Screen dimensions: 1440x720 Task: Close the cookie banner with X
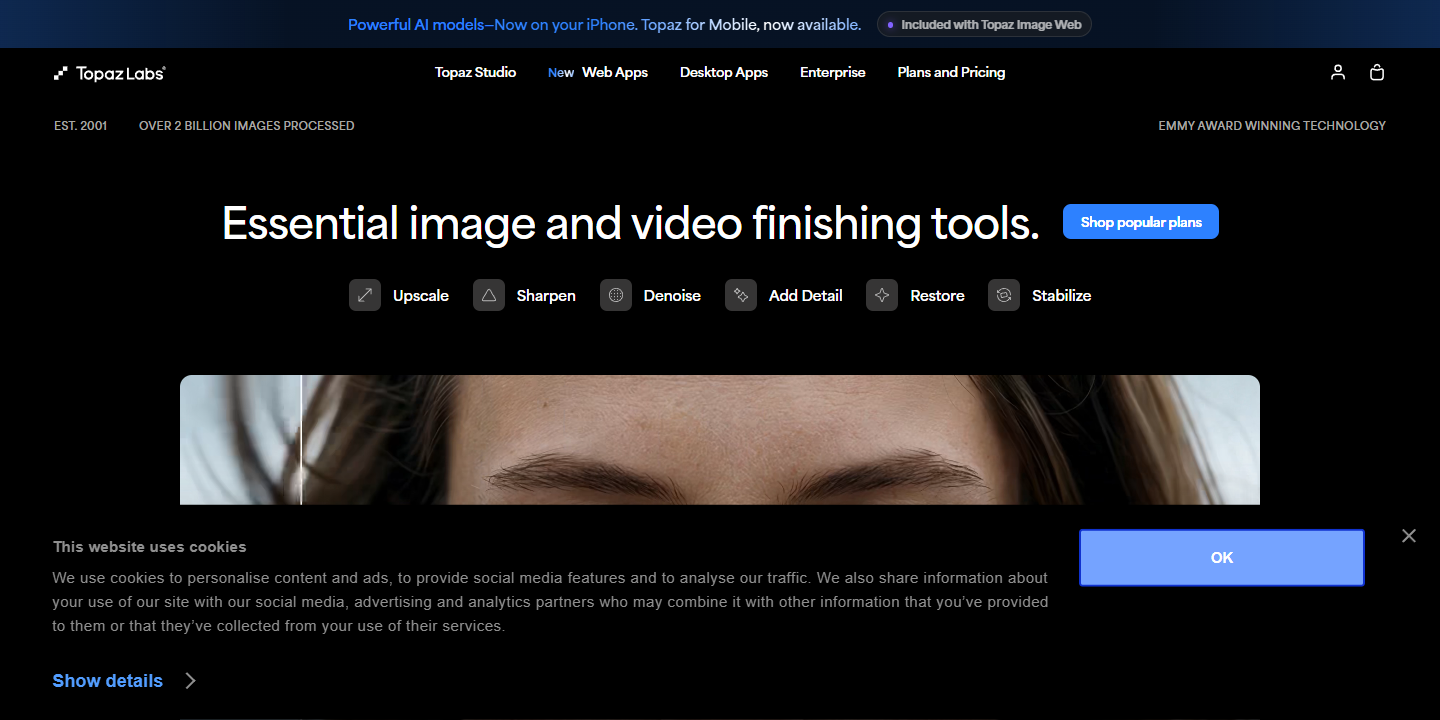(x=1409, y=536)
